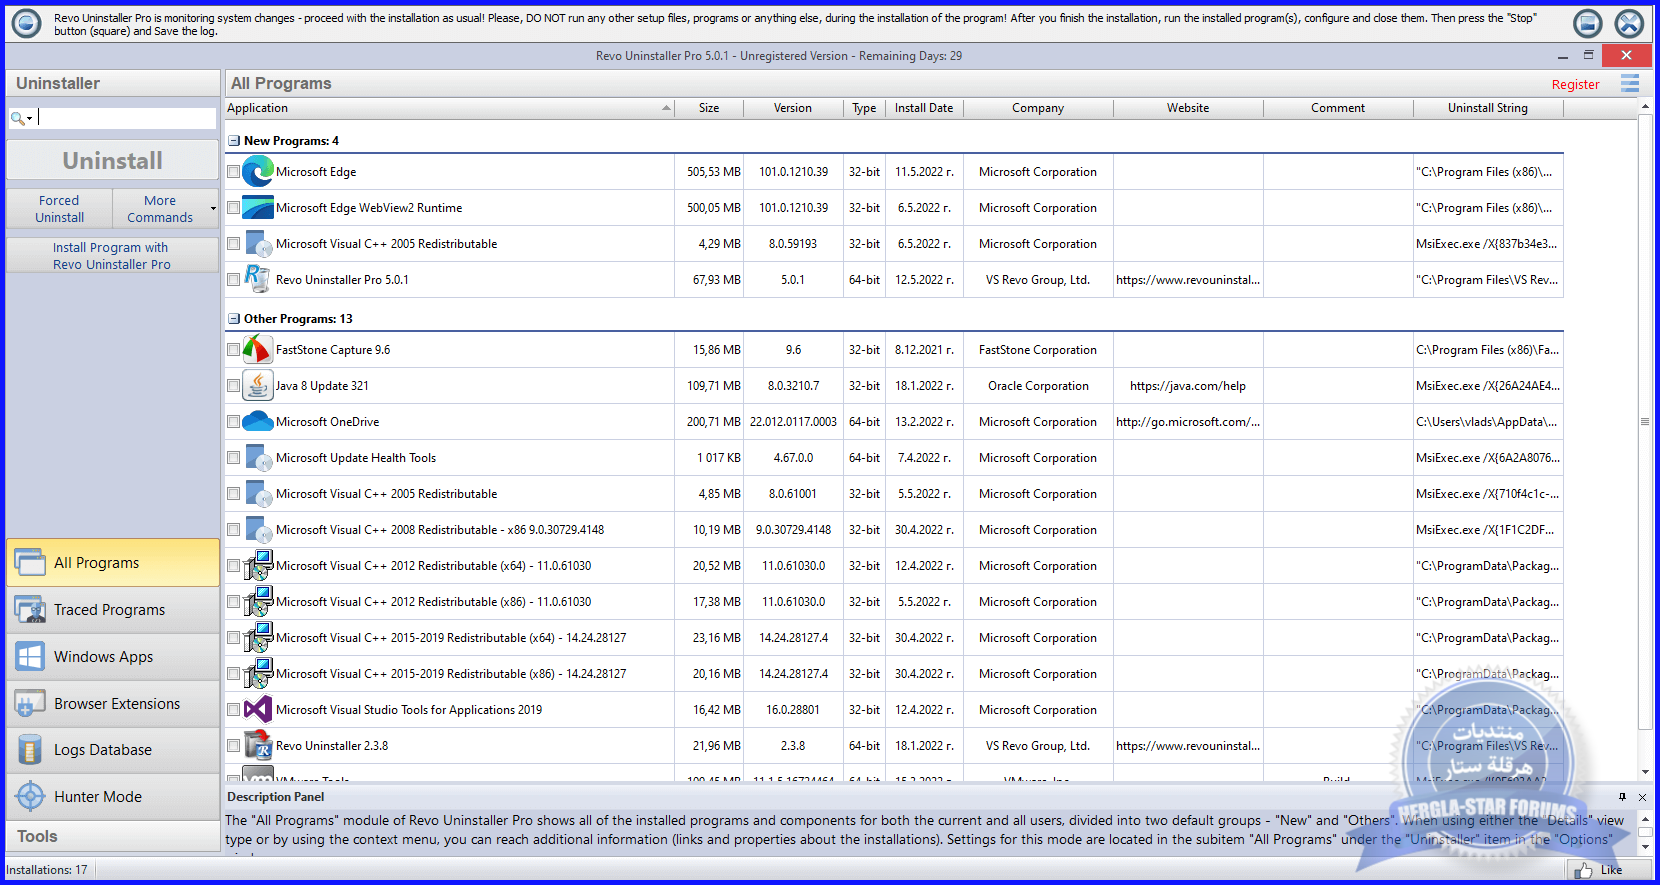
Task: Open the All Programs module
Action: tap(113, 563)
